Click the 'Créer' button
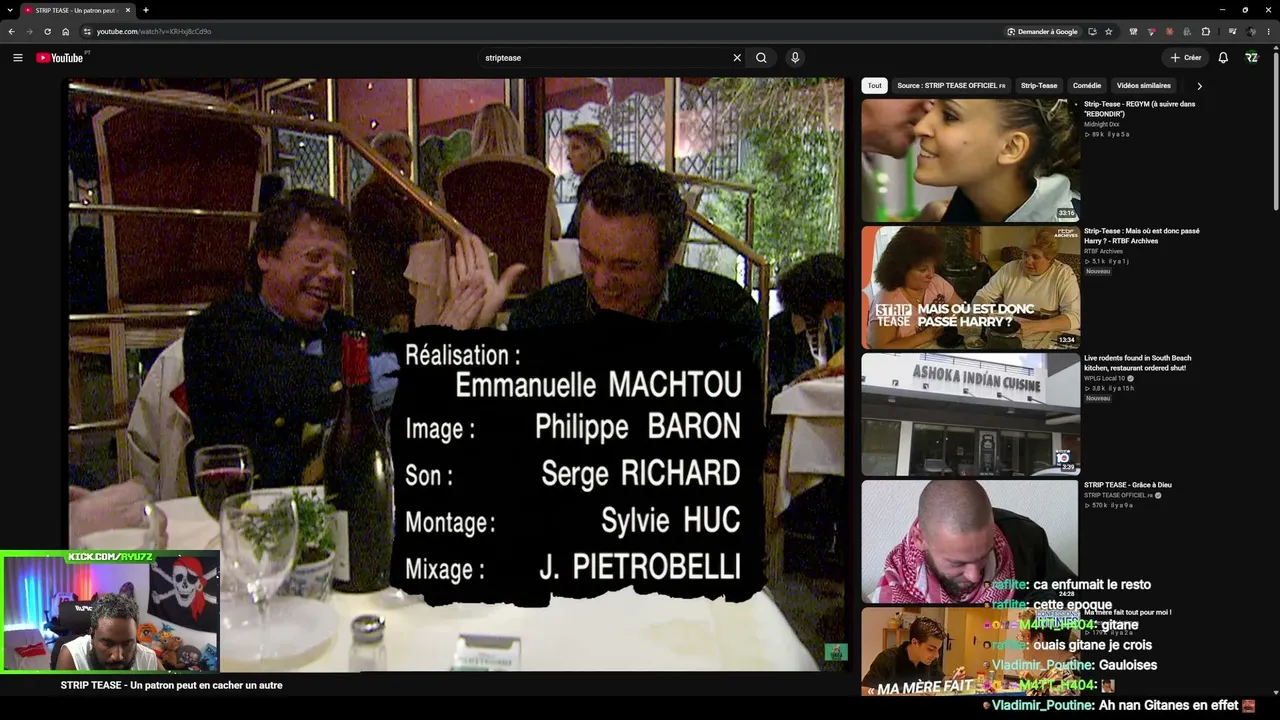The image size is (1280, 720). (x=1185, y=58)
